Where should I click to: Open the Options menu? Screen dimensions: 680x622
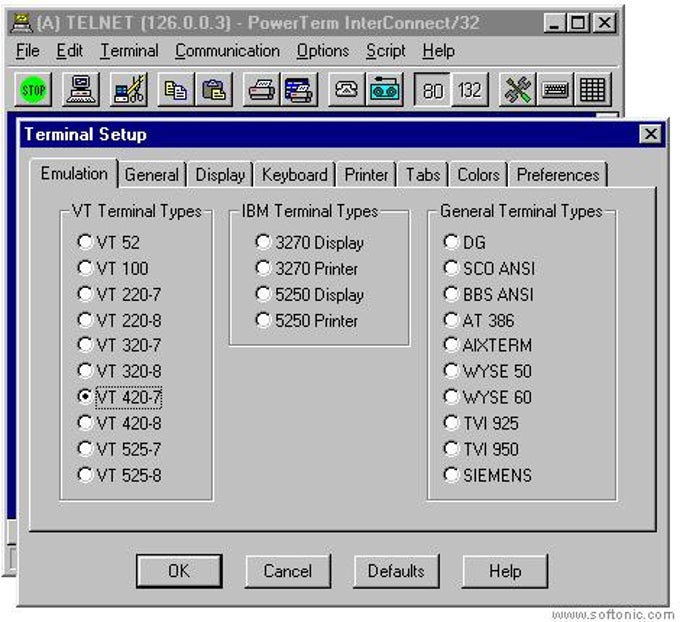[x=323, y=51]
